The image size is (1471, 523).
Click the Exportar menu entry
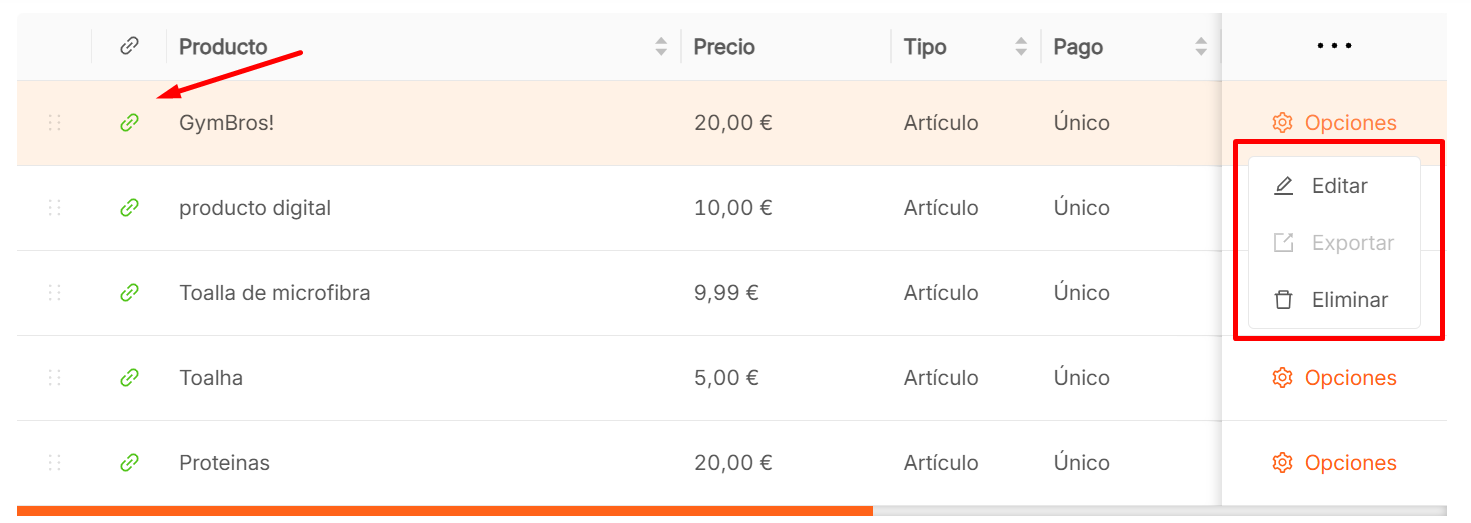pyautogui.click(x=1351, y=243)
